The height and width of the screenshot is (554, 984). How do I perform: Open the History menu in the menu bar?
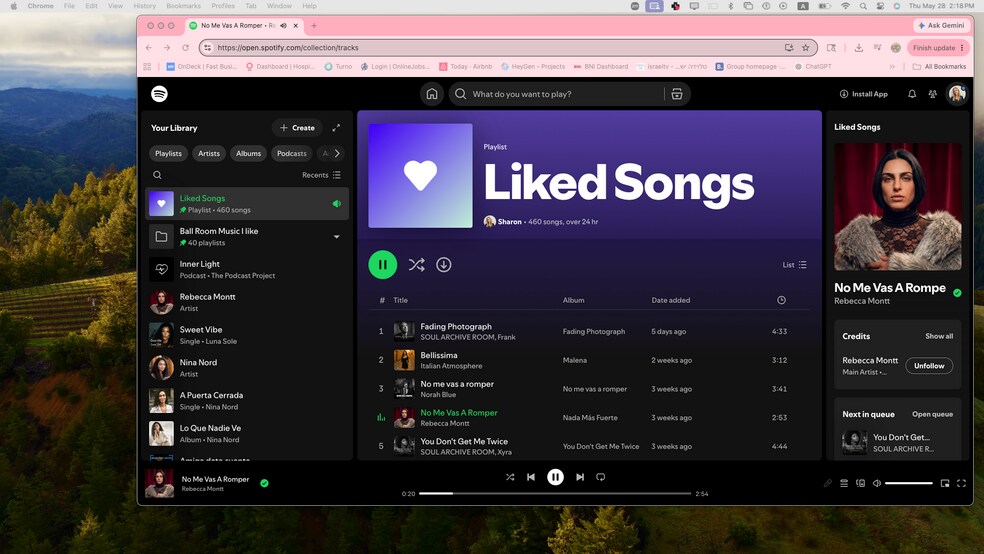(x=144, y=6)
